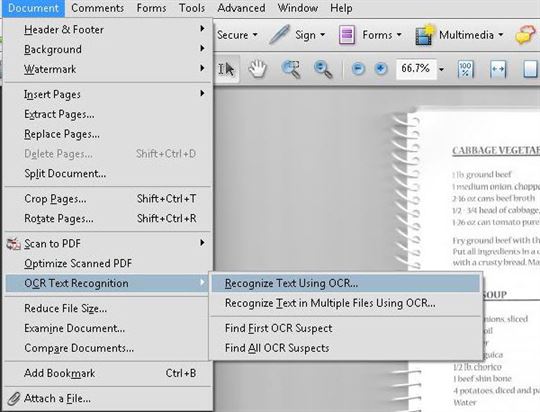
Task: Click the zoom out minus icon
Action: click(358, 69)
